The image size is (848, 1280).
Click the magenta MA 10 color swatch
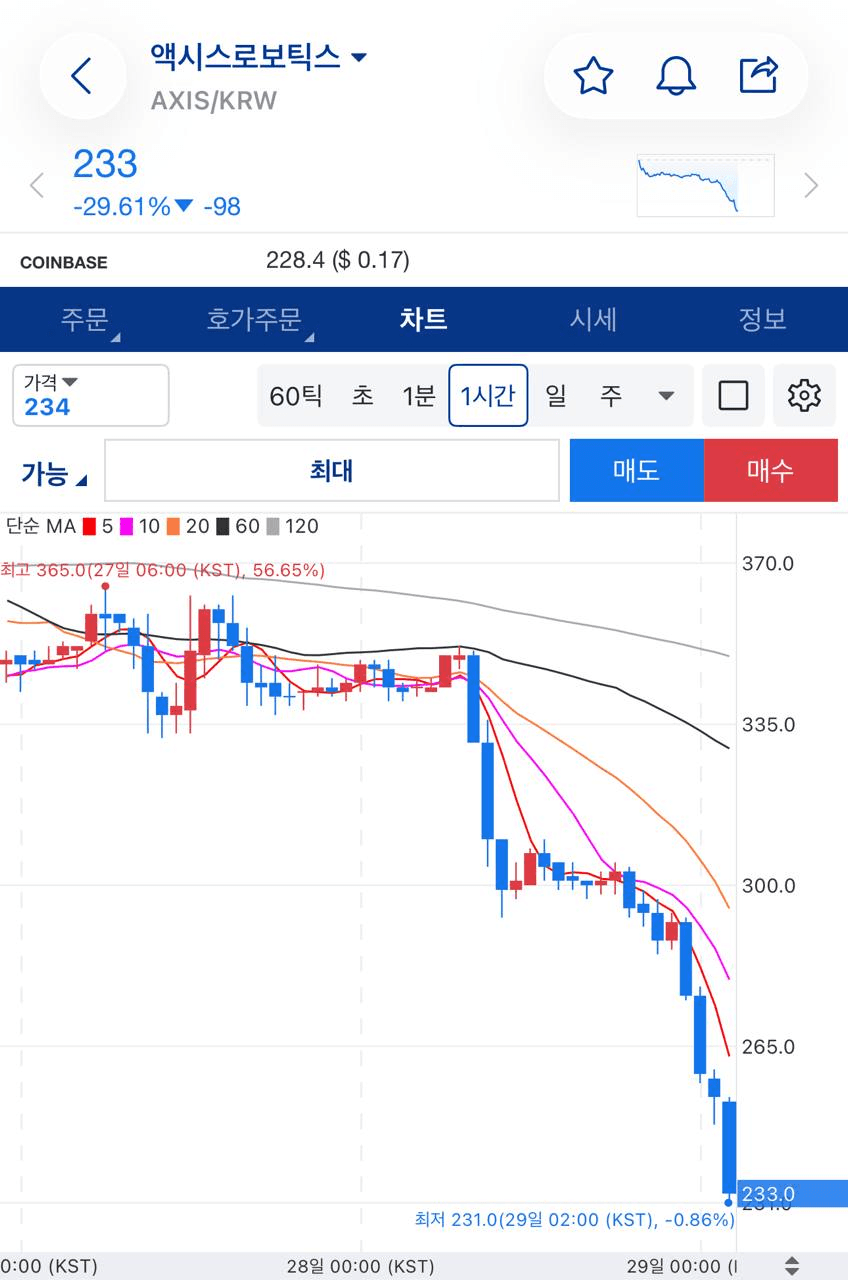coord(126,526)
